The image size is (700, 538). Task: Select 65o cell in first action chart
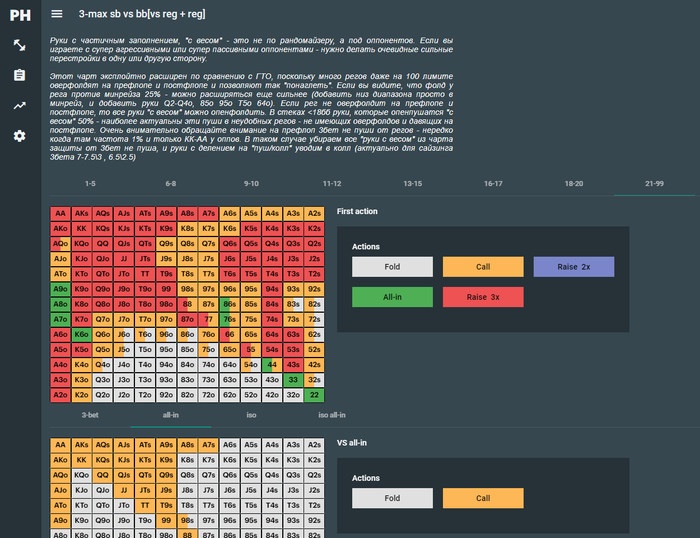coord(229,350)
